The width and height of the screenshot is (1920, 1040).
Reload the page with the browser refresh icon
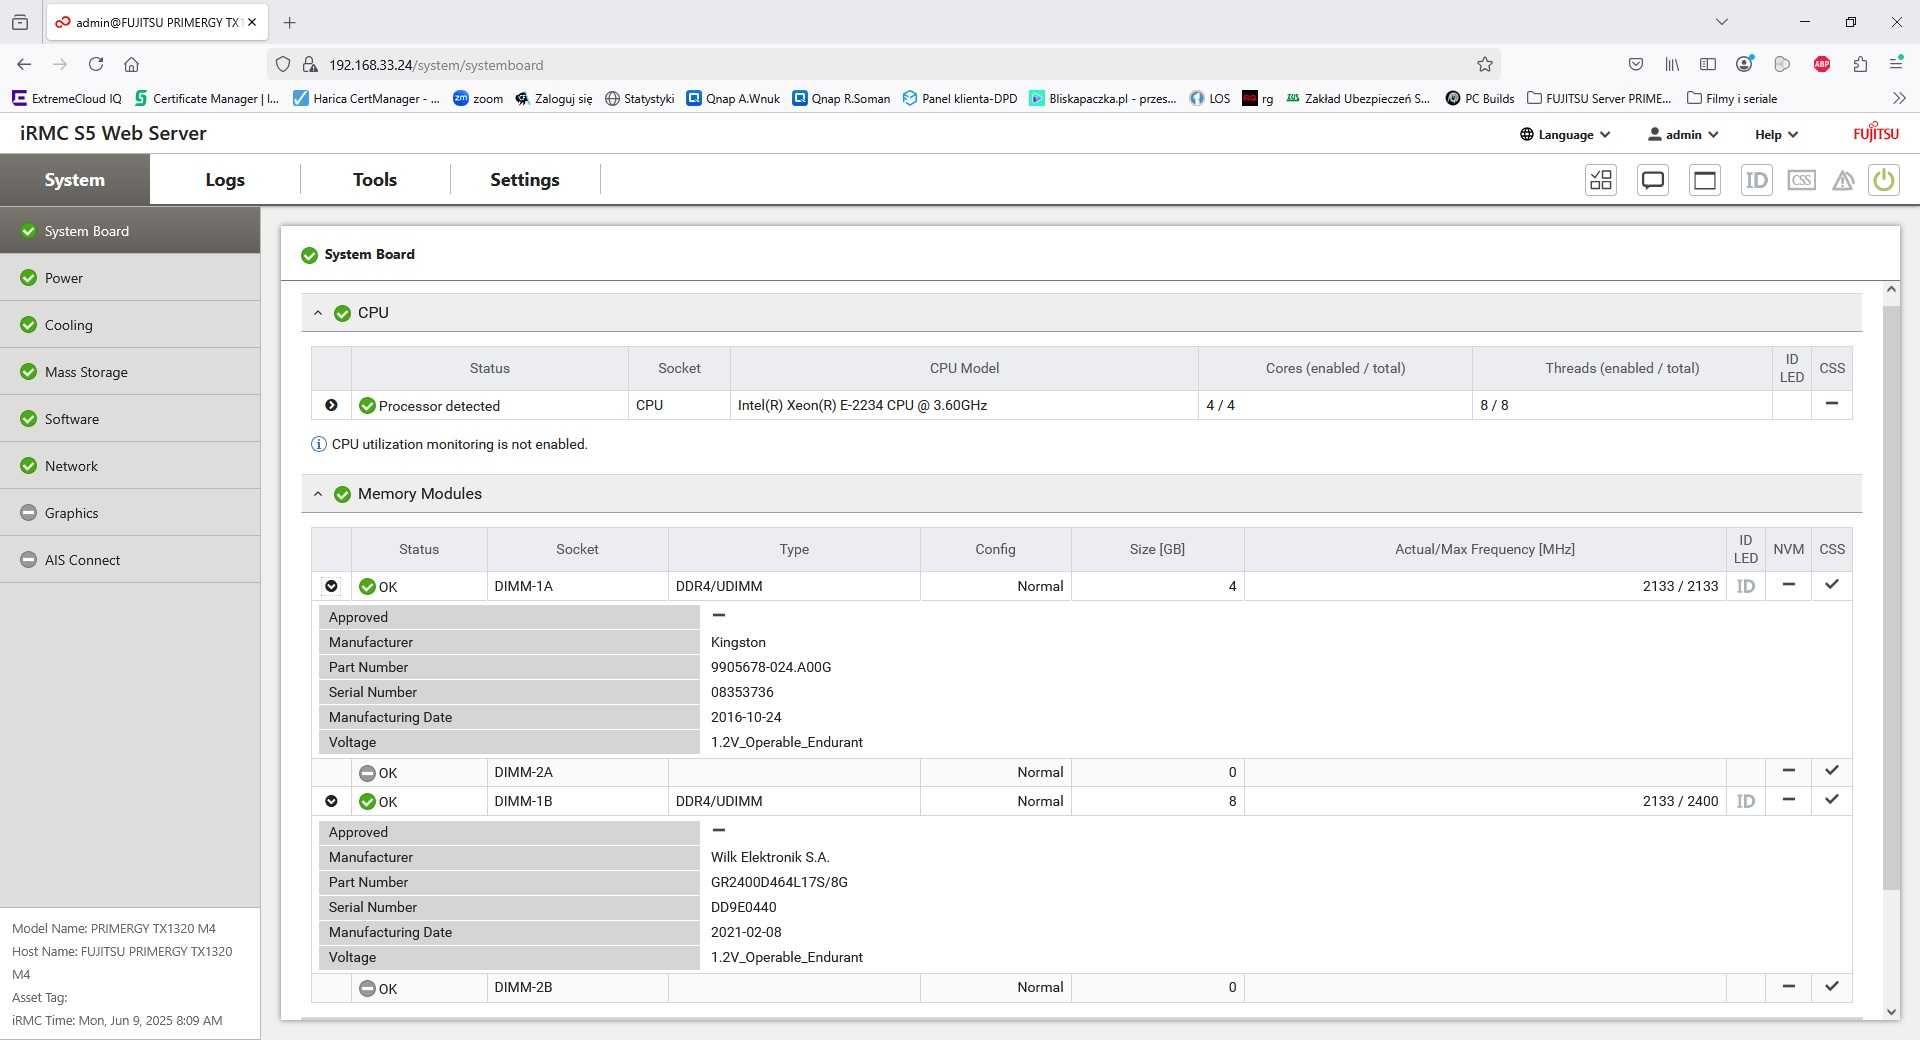(96, 64)
